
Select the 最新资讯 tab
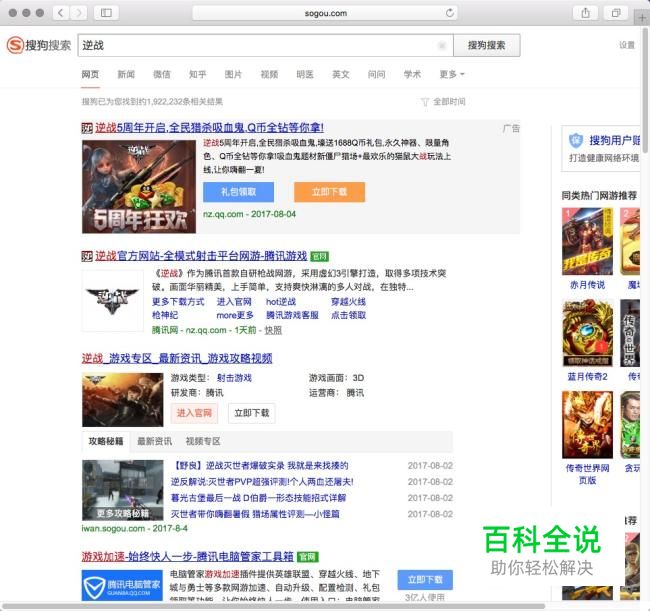(x=155, y=441)
